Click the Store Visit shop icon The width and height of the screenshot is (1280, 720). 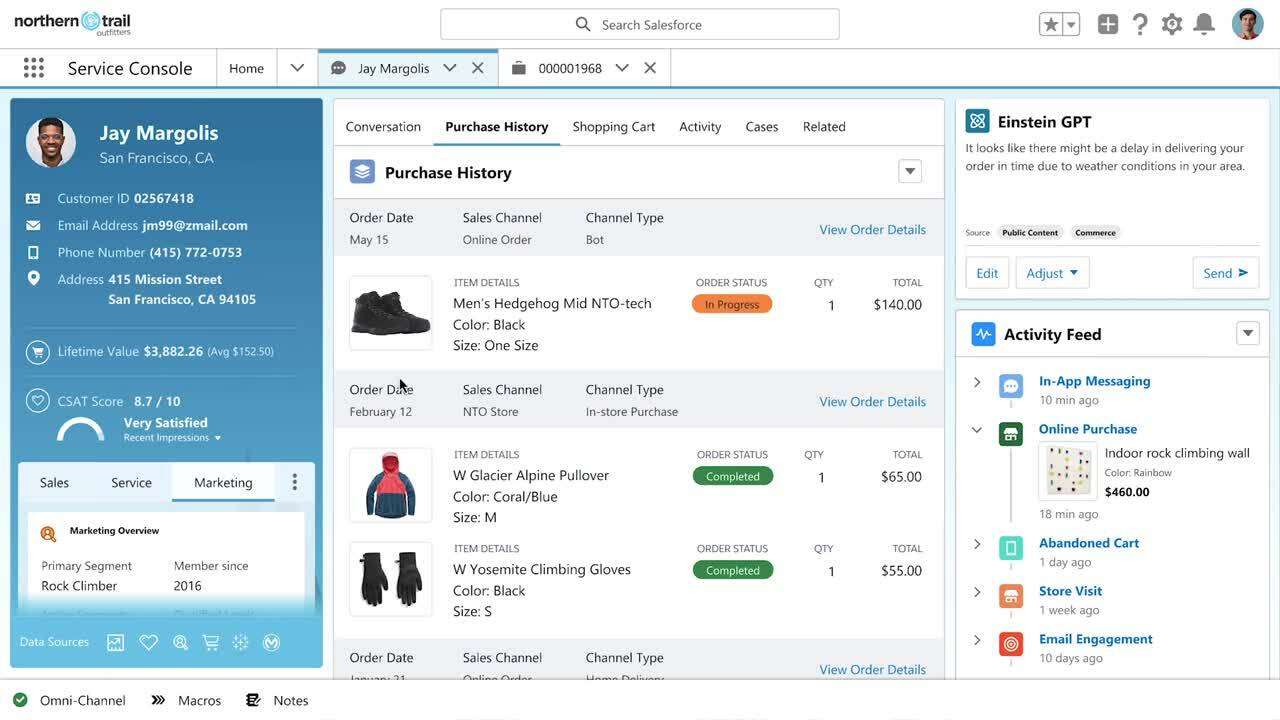pyautogui.click(x=1011, y=596)
